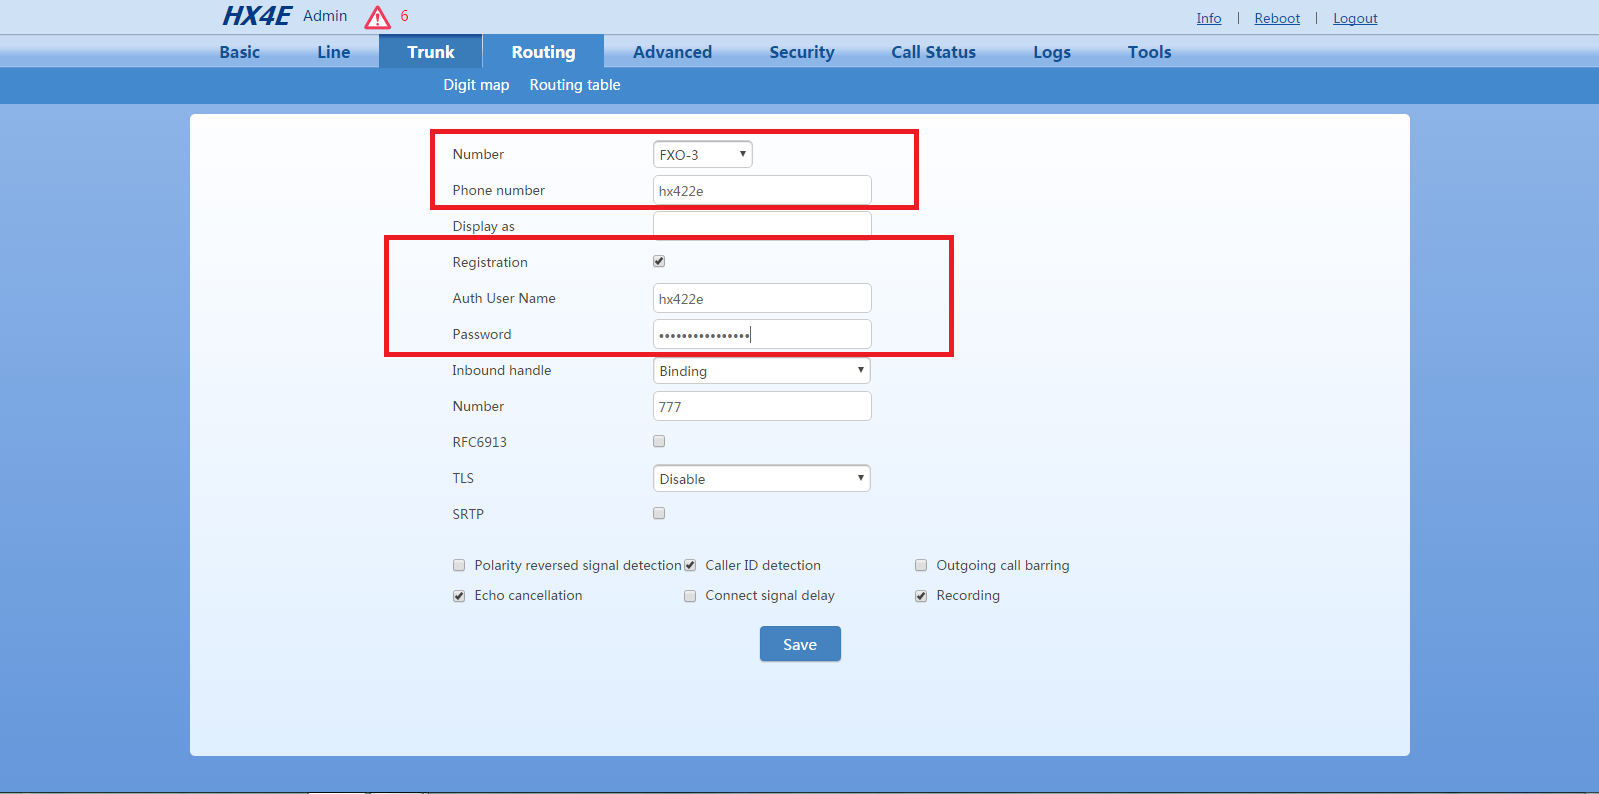The image size is (1599, 794).
Task: Enable the SRTP checkbox
Action: pos(659,513)
